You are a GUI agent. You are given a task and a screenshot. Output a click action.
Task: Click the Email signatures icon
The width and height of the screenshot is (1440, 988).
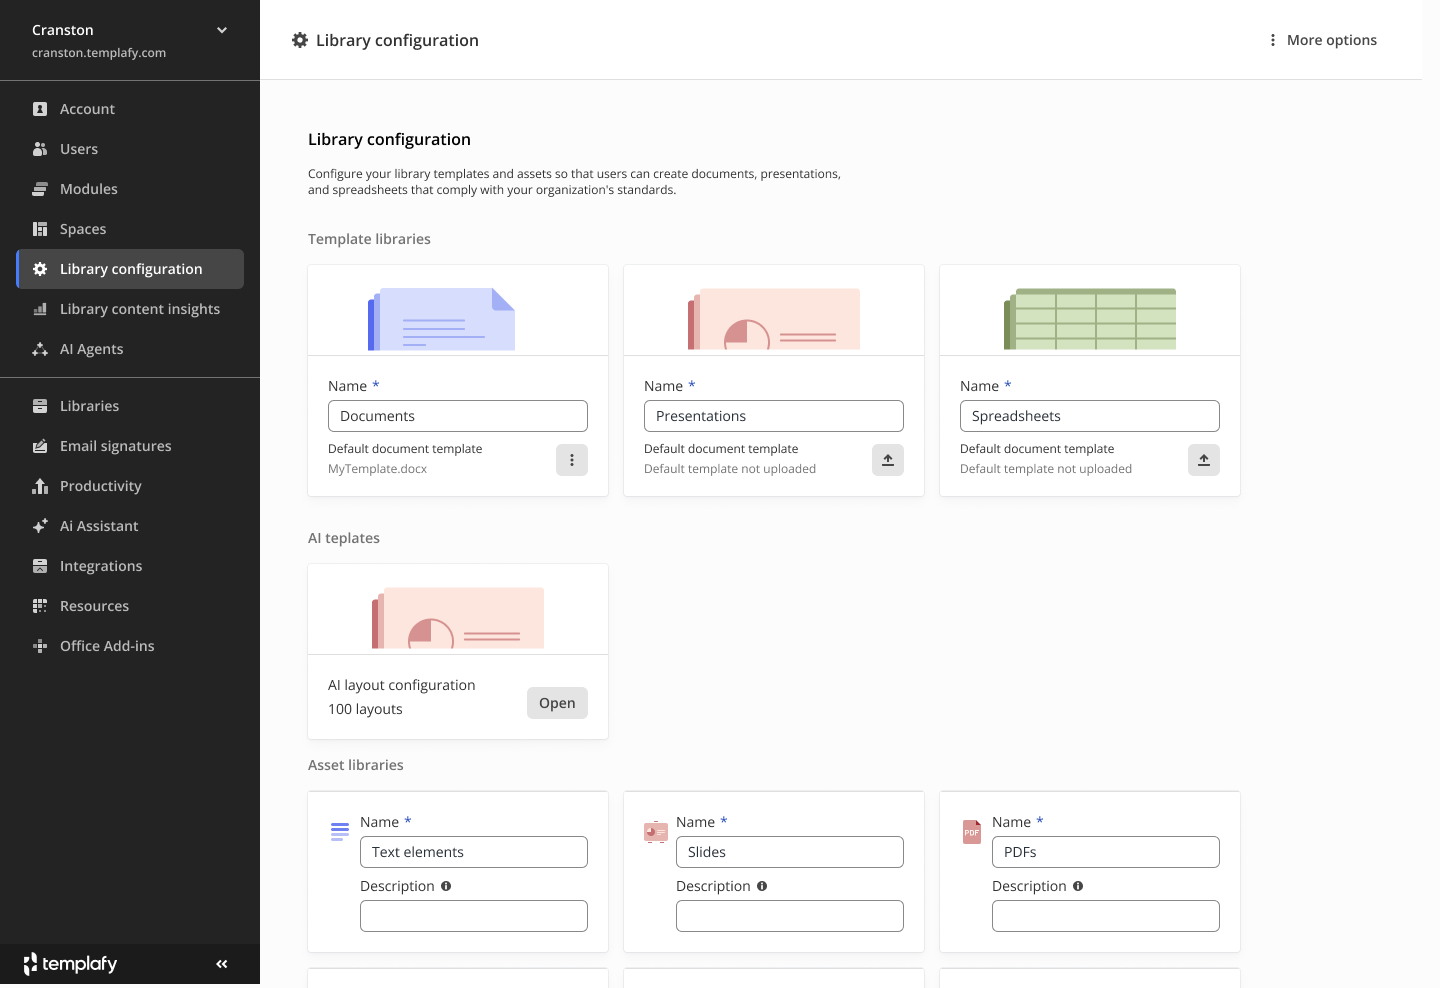pos(40,446)
